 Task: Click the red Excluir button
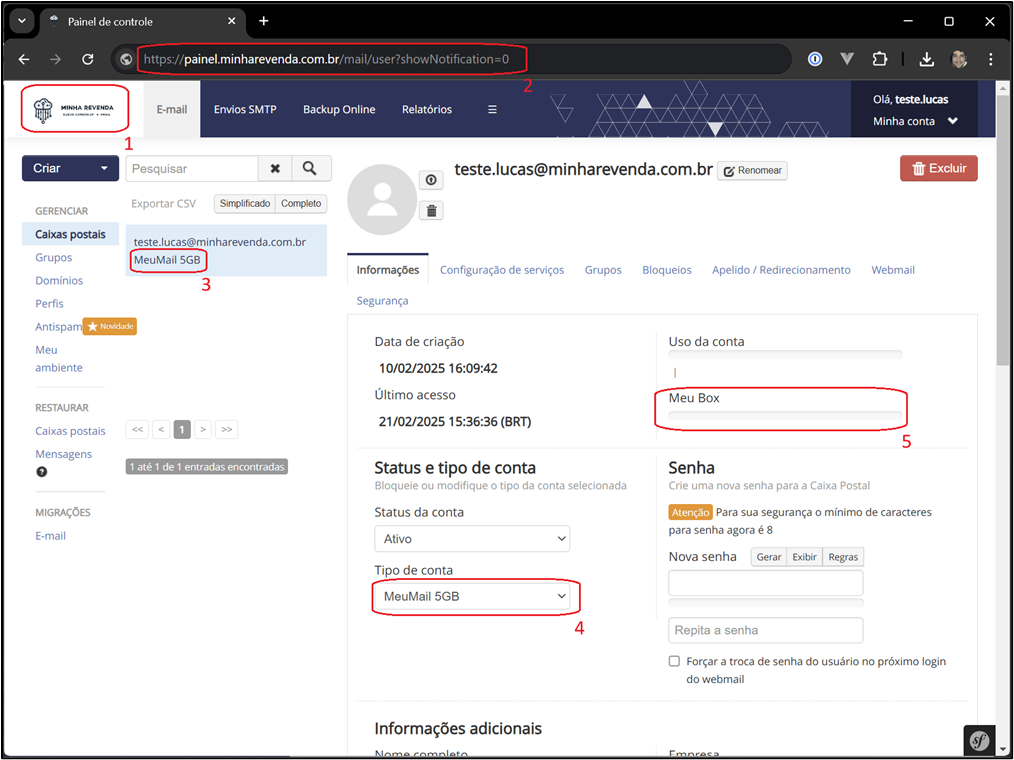pos(938,169)
